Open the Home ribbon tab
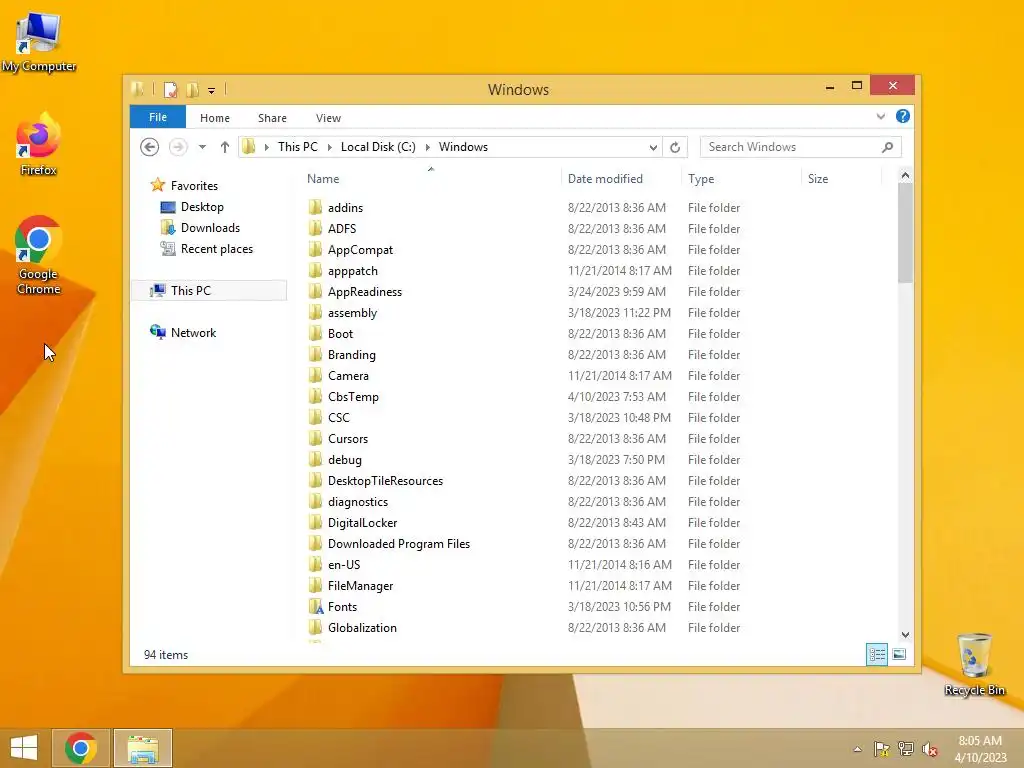This screenshot has height=768, width=1024. pos(215,118)
